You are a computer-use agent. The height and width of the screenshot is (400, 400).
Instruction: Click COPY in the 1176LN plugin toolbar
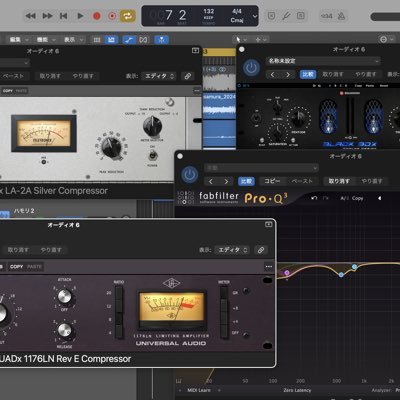[16, 267]
